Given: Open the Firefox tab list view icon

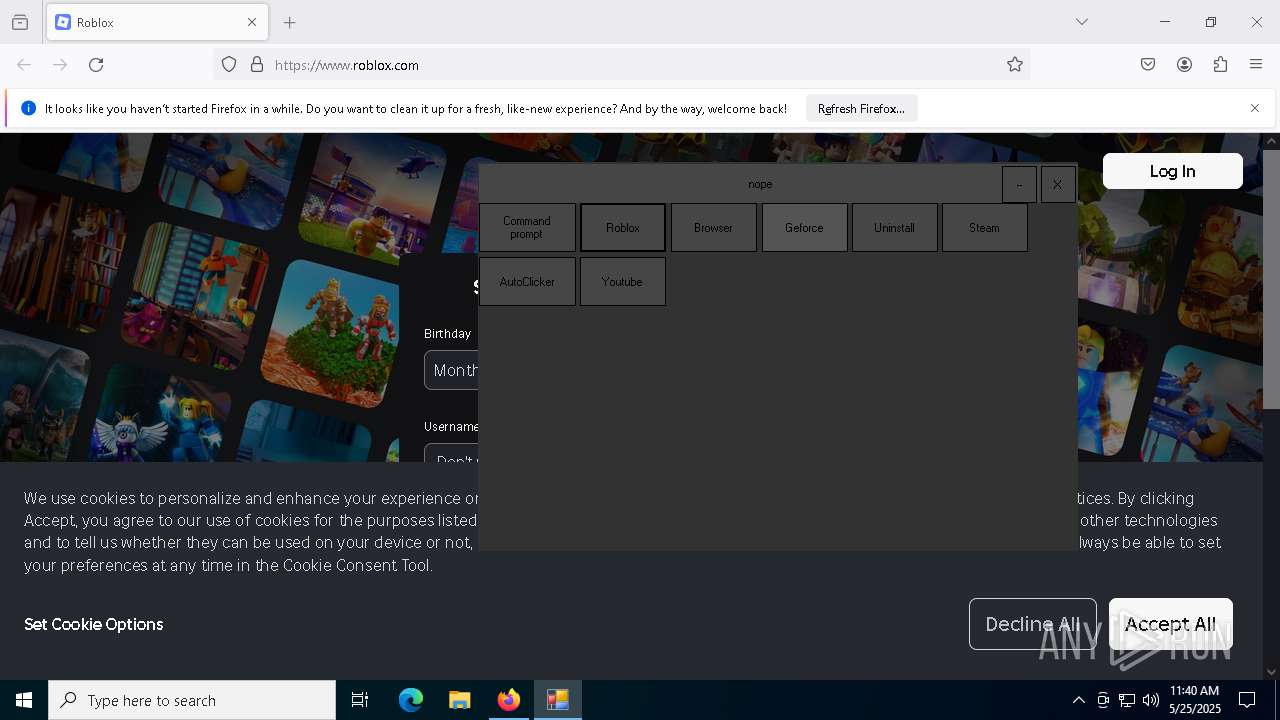Looking at the screenshot, I should click(x=20, y=22).
